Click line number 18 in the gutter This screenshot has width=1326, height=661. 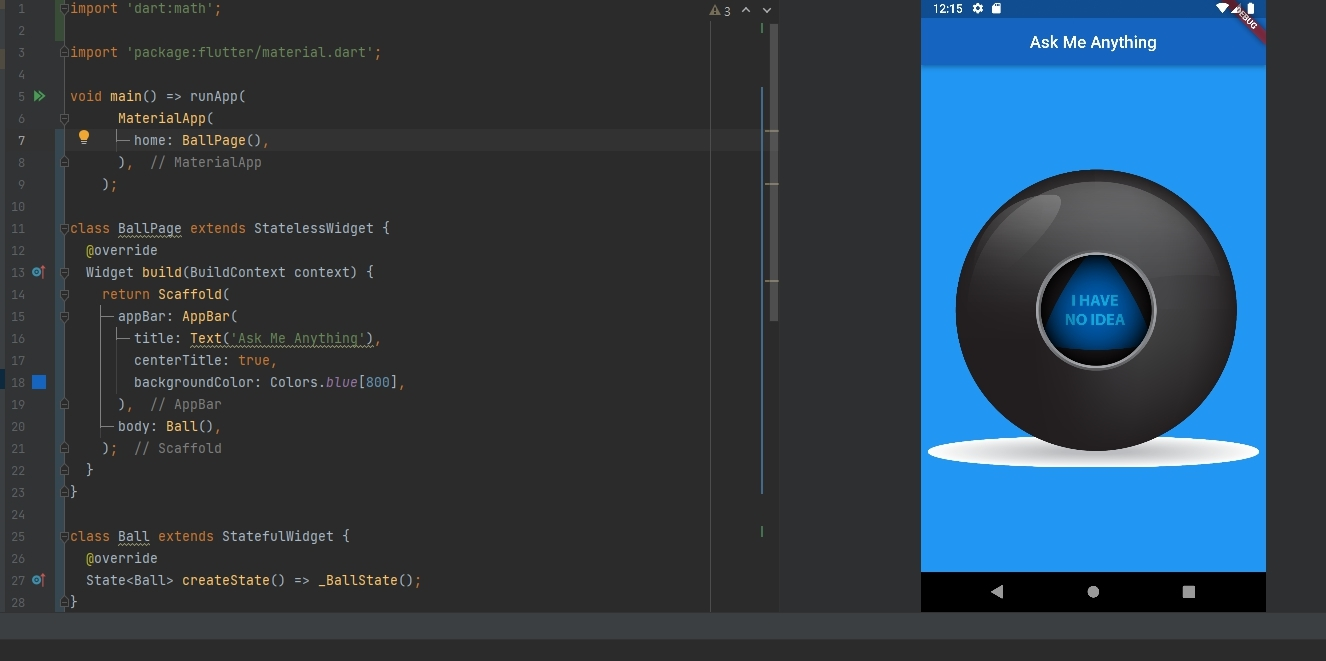pos(19,382)
